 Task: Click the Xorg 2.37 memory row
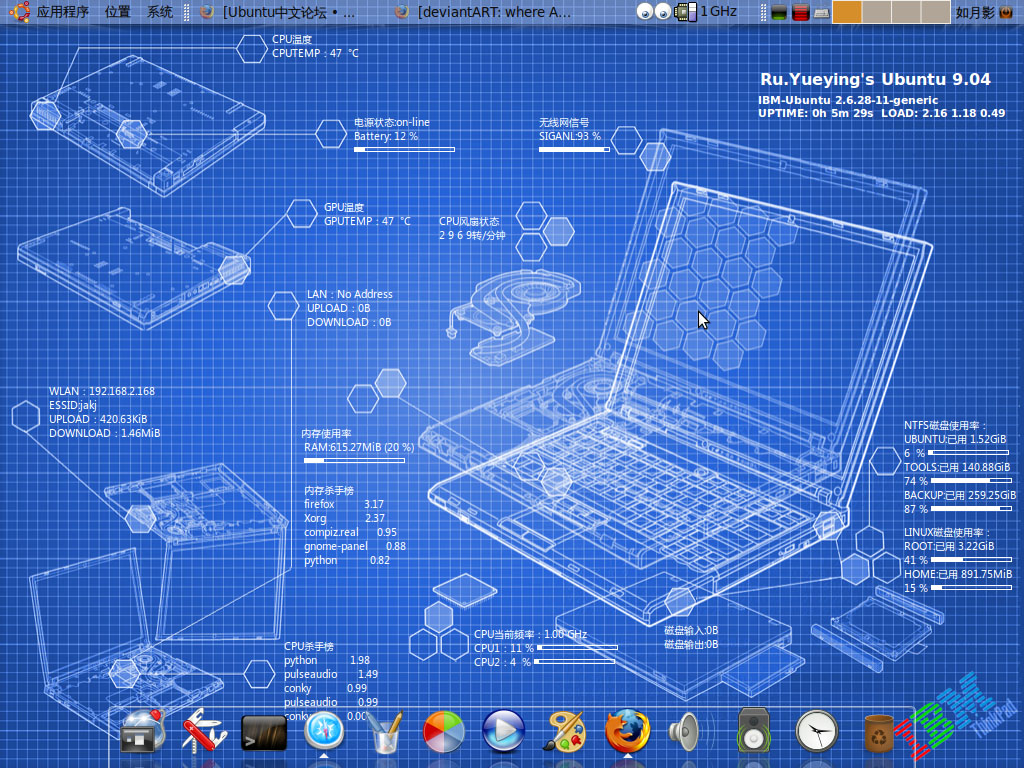[344, 518]
